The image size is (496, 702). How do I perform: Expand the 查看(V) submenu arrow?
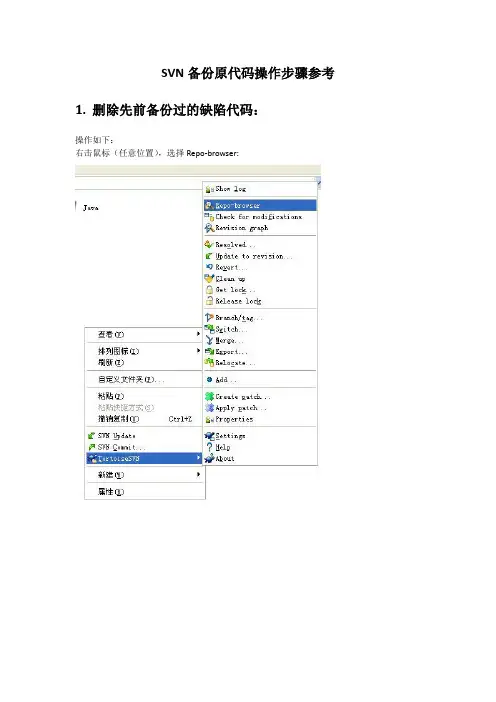click(x=198, y=334)
